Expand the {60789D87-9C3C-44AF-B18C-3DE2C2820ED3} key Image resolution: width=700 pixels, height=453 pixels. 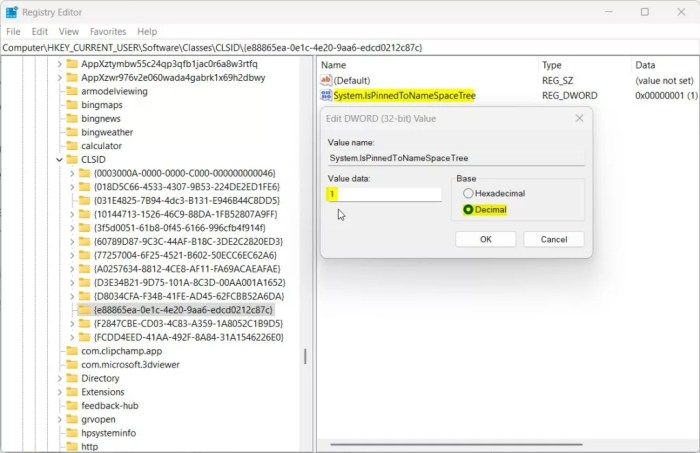click(72, 241)
